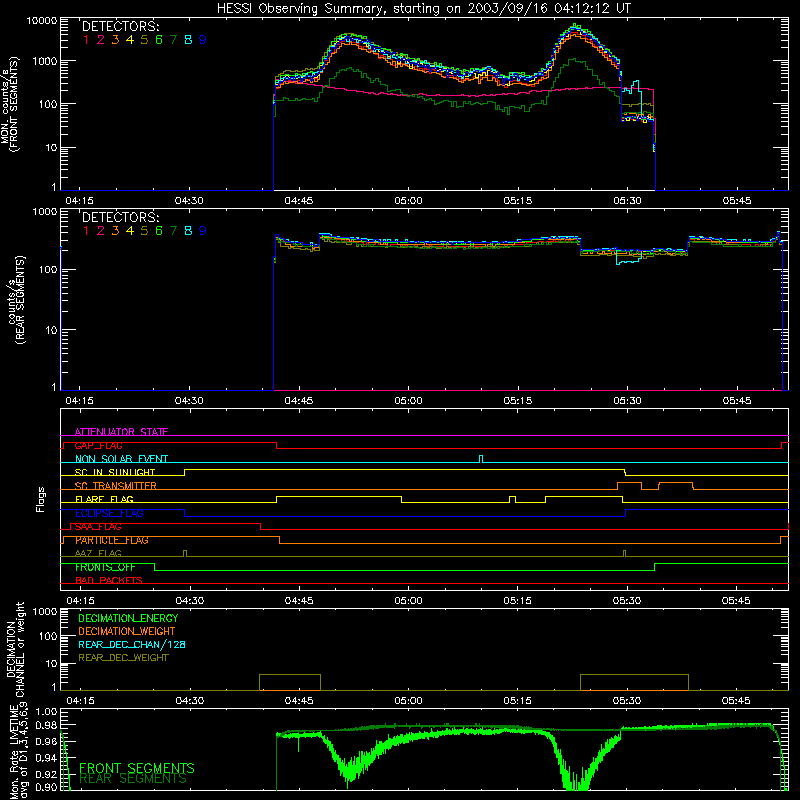
Task: Click the PARTICLE_FLAG label
Action: 112,540
